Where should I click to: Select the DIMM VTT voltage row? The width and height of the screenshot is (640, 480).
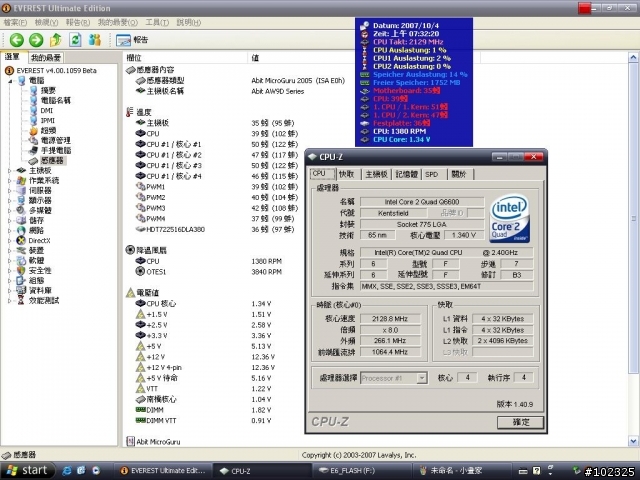coord(203,420)
